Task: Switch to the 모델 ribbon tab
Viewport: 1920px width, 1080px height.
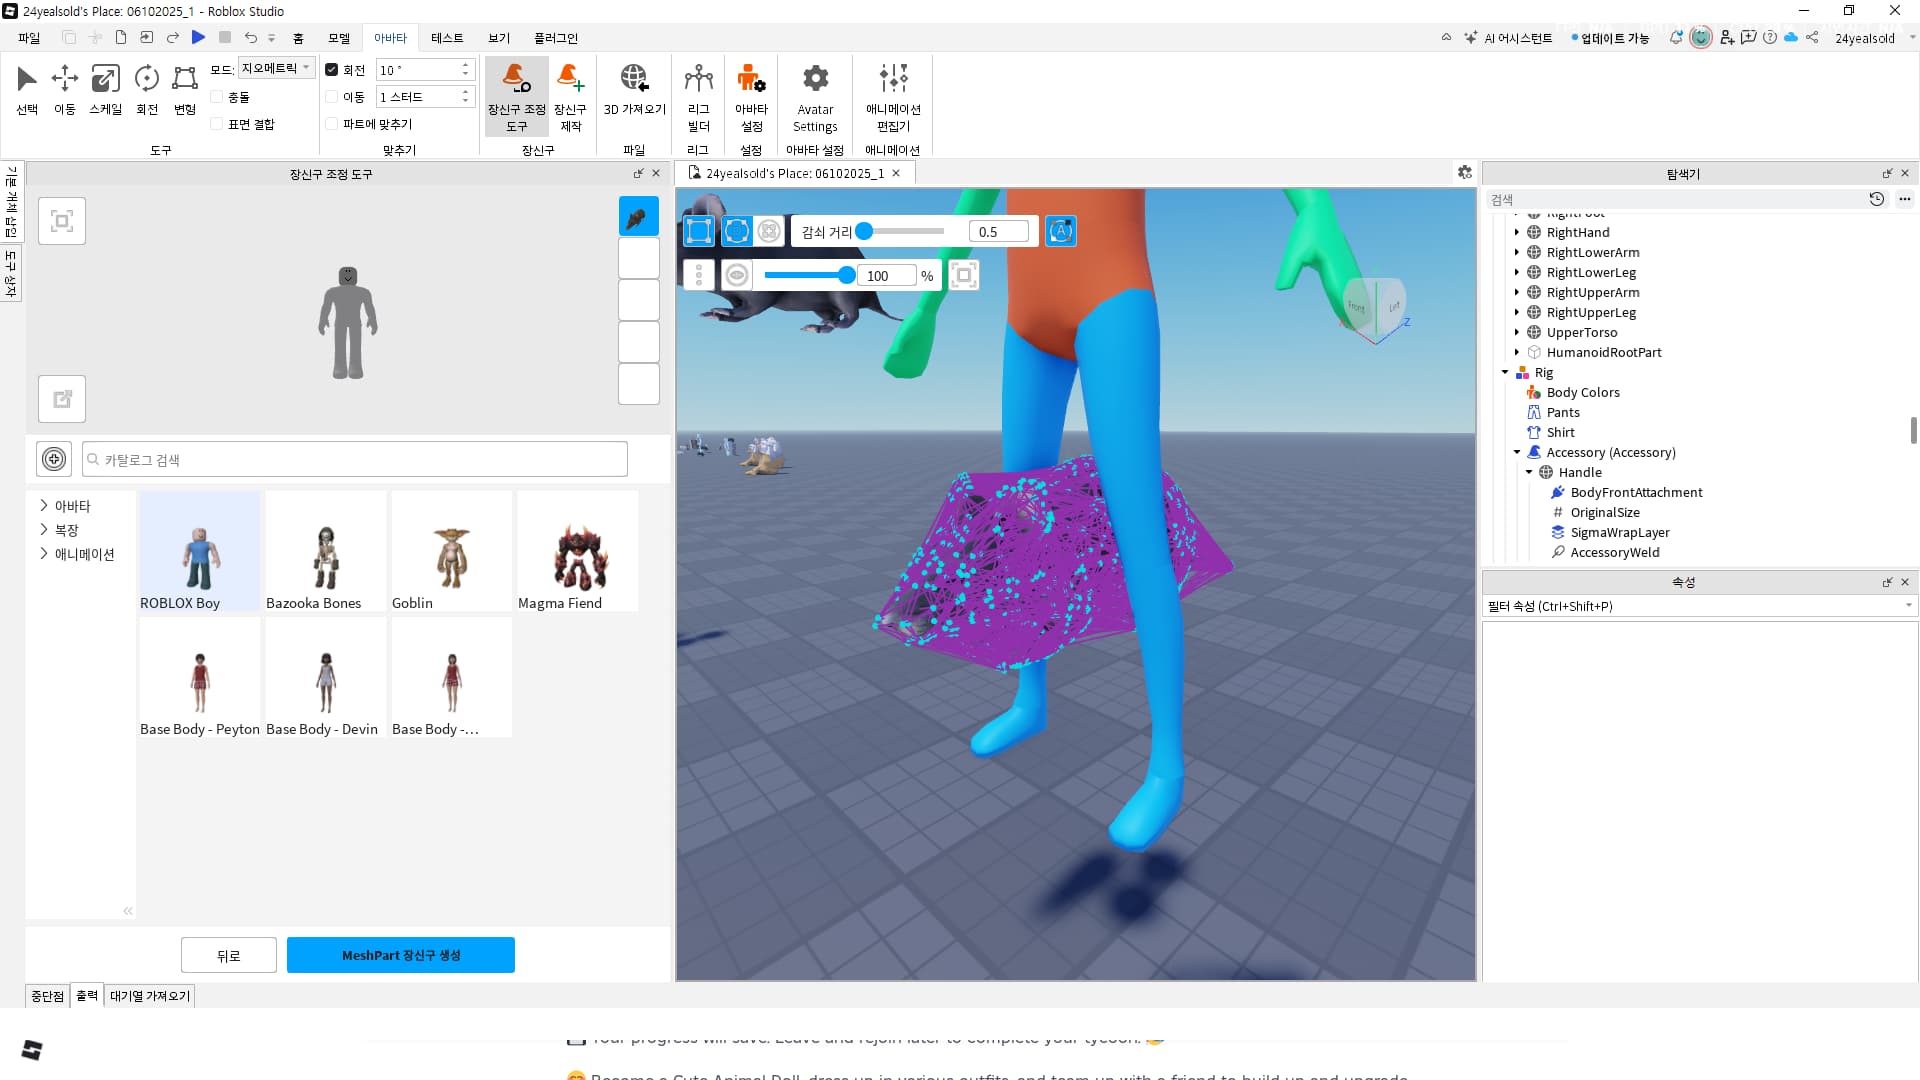Action: (339, 38)
